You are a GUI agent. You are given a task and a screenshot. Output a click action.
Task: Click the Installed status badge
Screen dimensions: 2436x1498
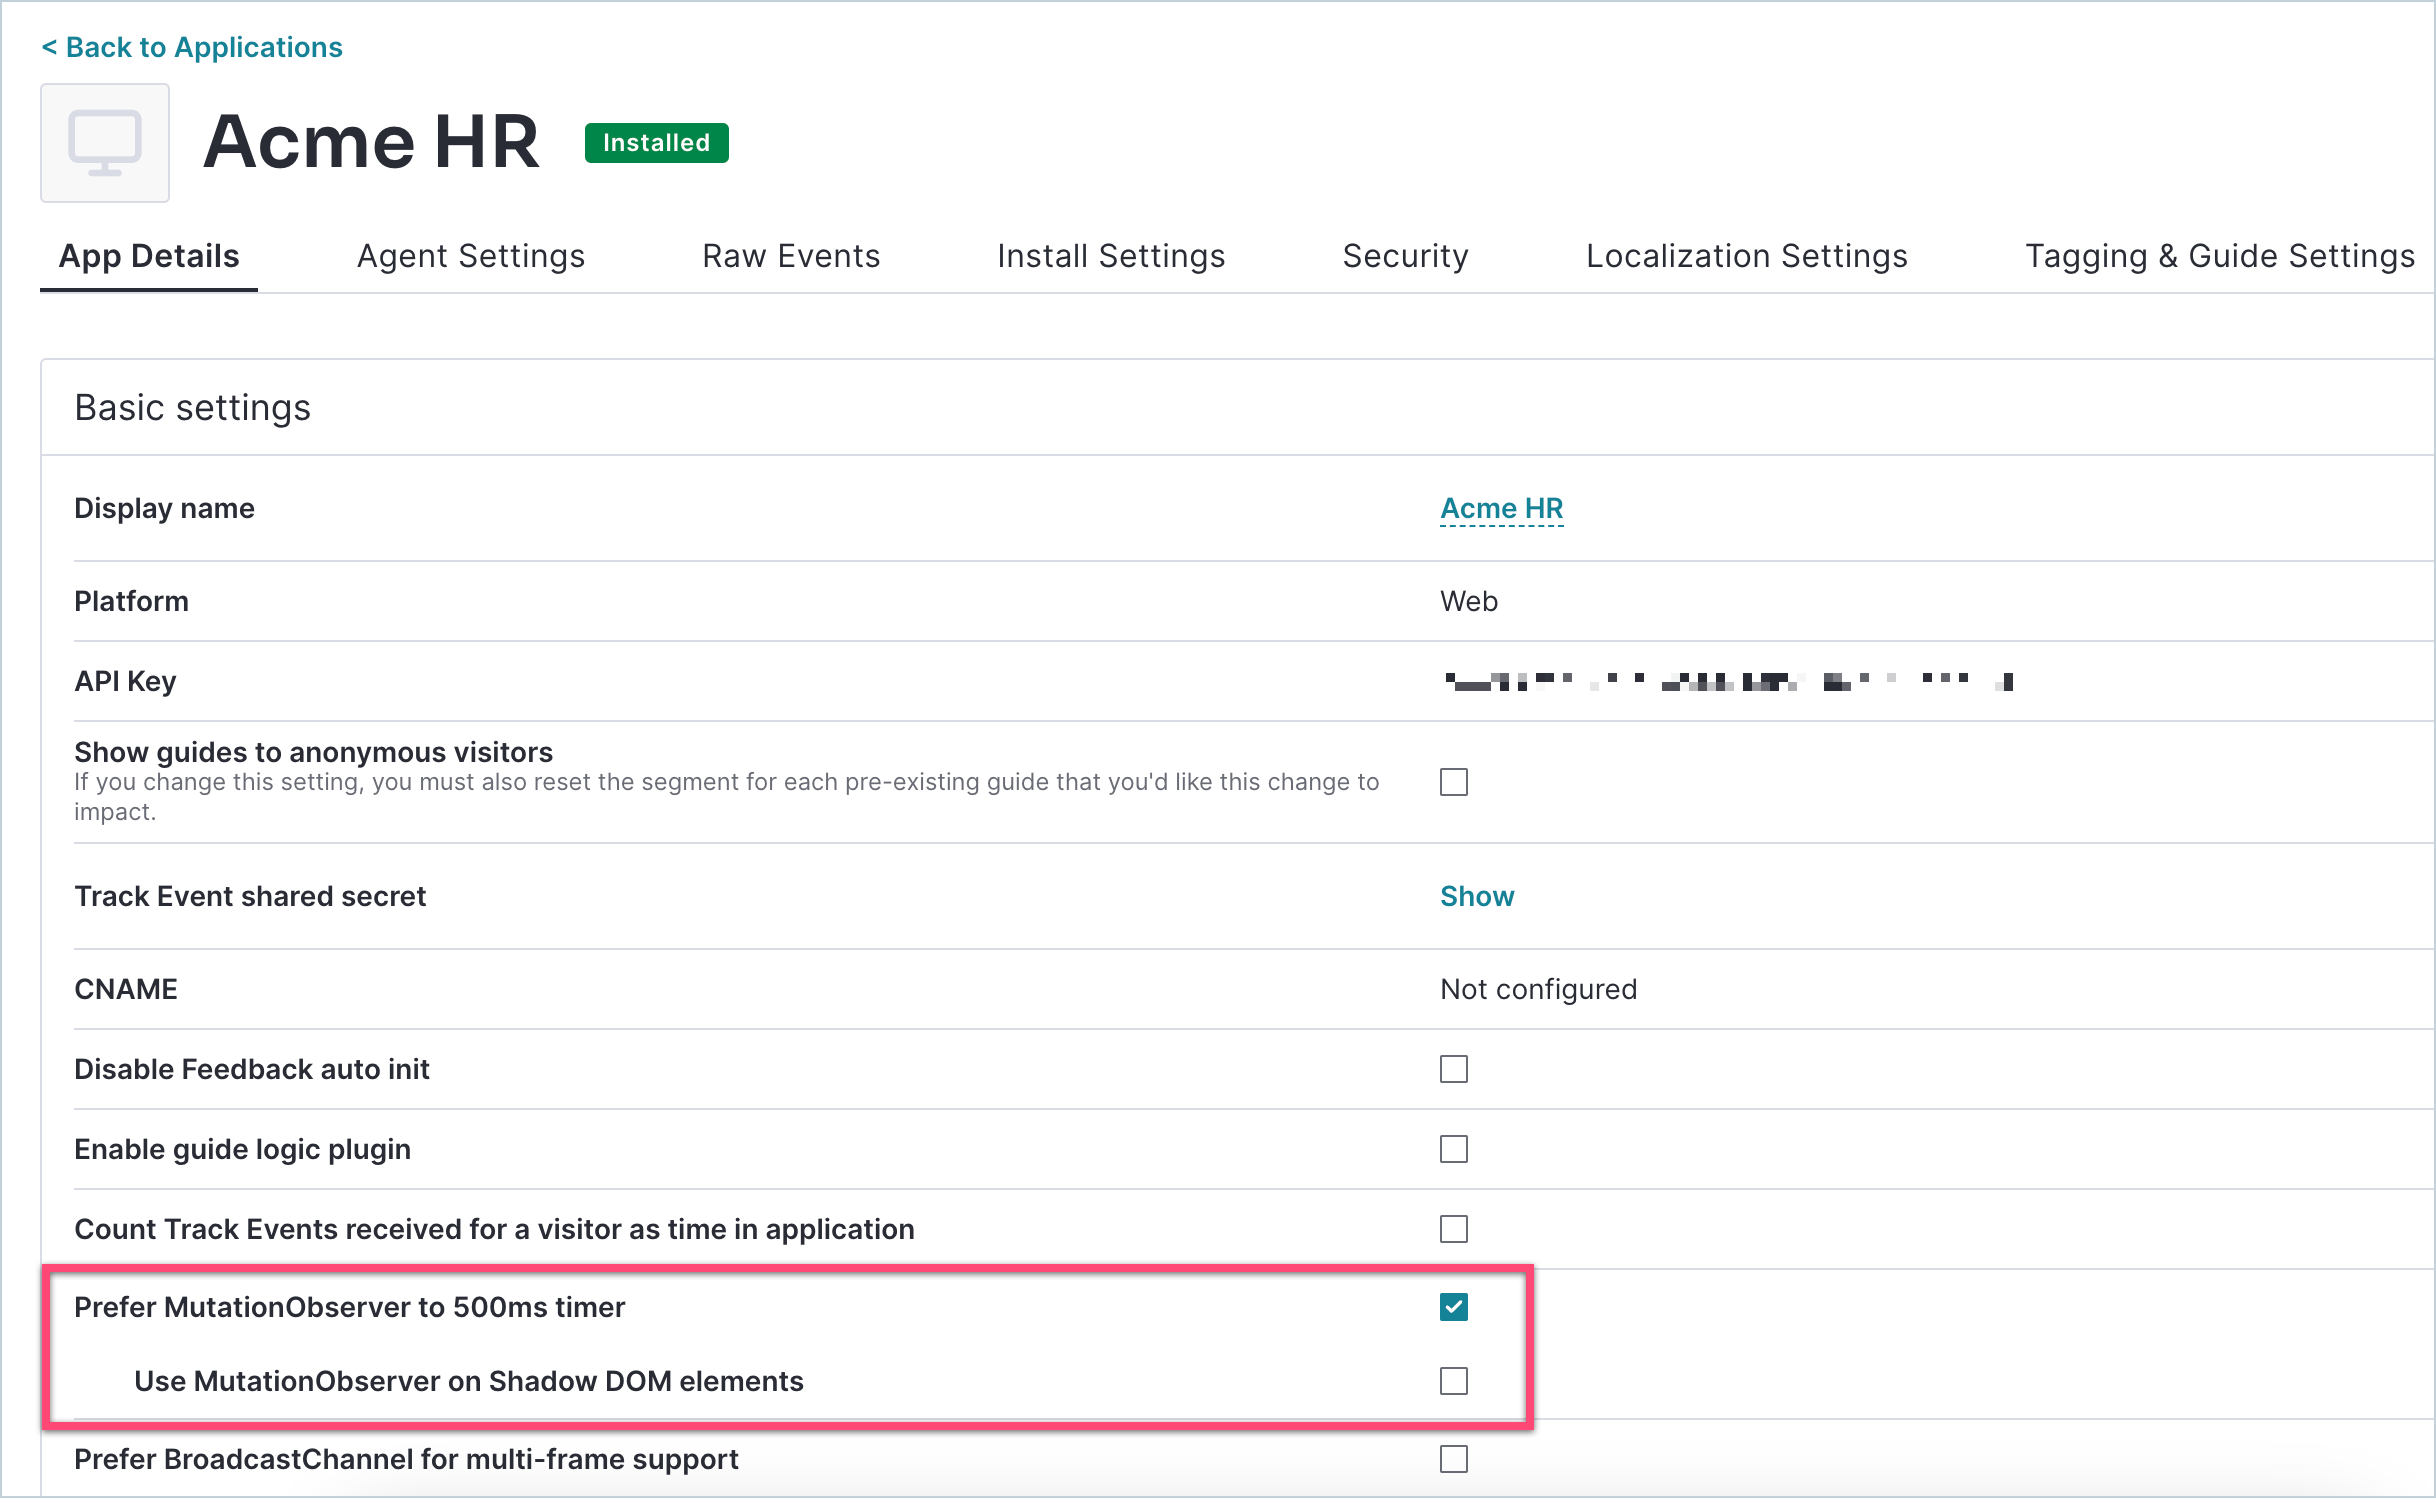(657, 143)
